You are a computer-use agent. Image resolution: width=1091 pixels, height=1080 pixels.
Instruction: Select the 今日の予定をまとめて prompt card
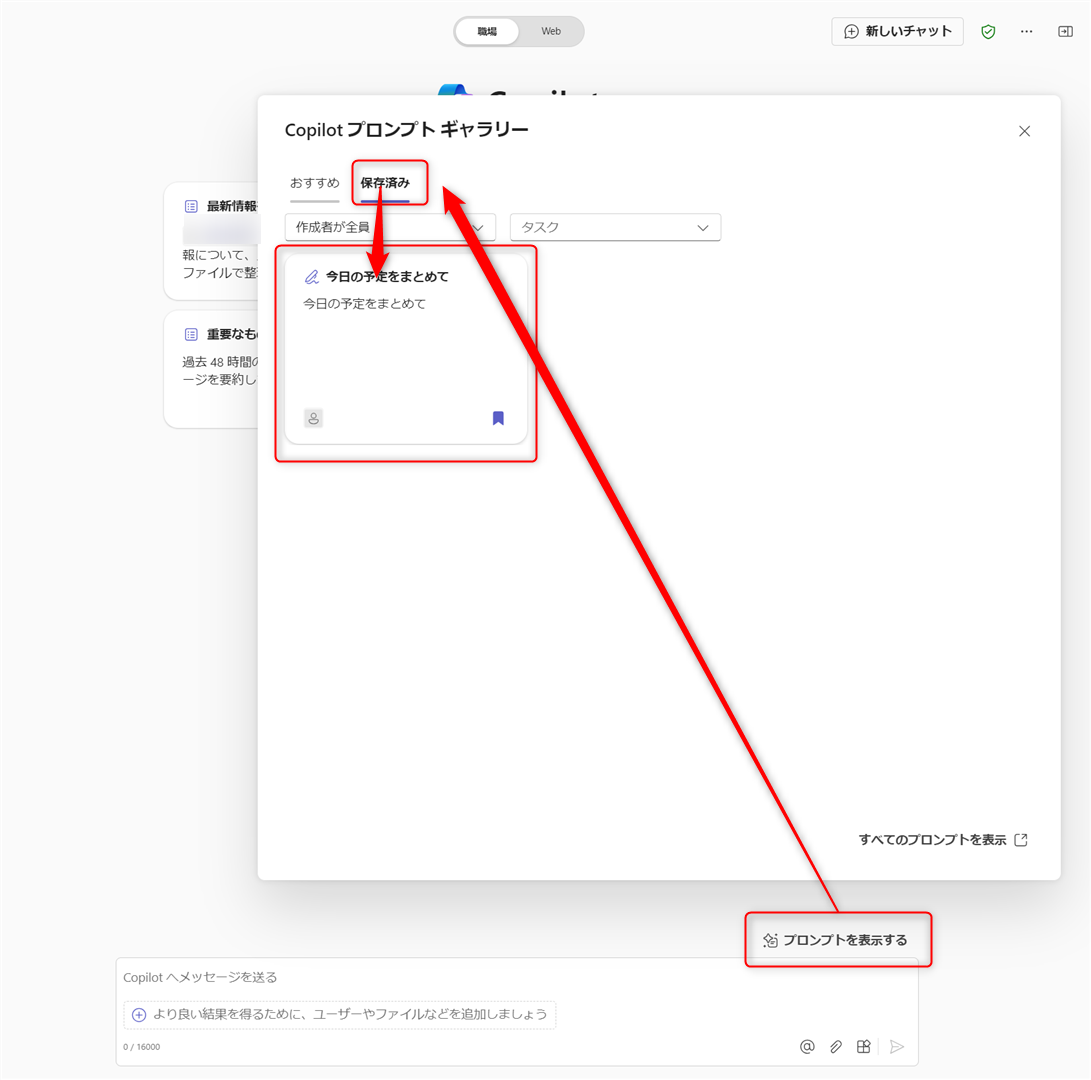(406, 348)
